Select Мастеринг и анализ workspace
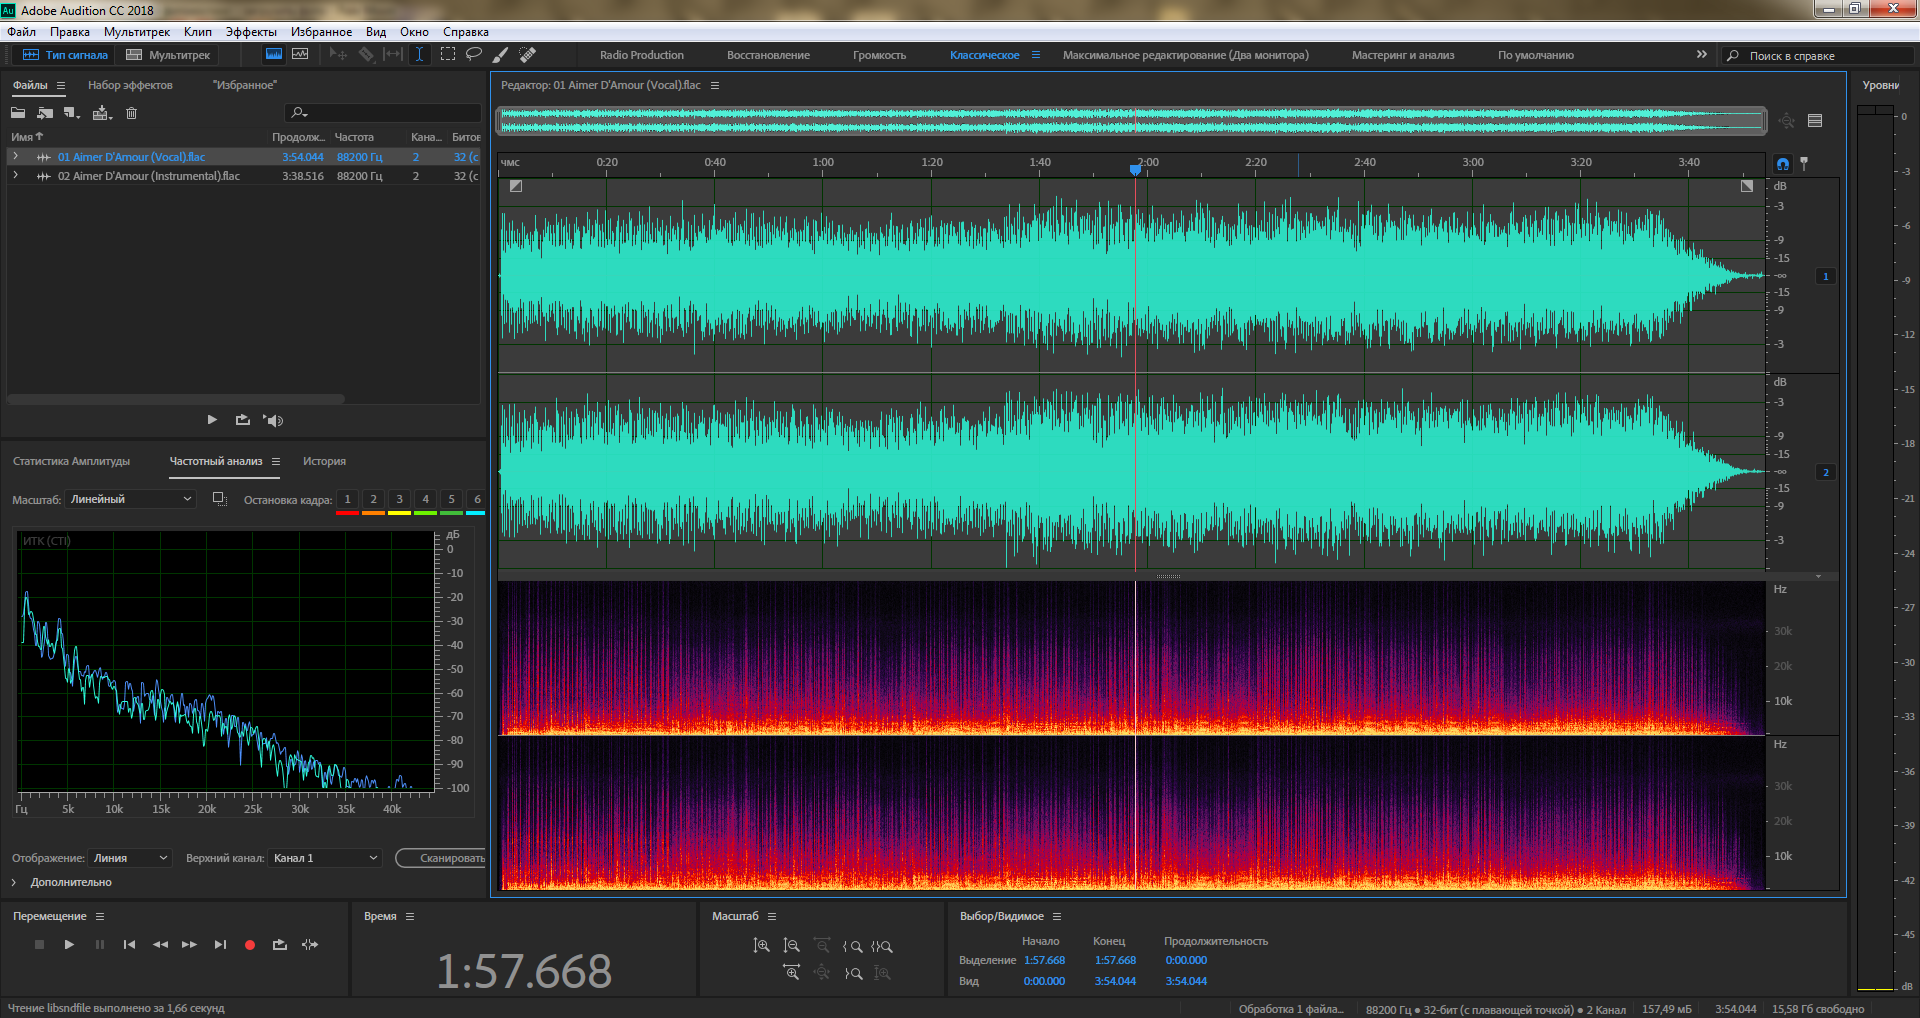The width and height of the screenshot is (1920, 1018). coord(1403,55)
